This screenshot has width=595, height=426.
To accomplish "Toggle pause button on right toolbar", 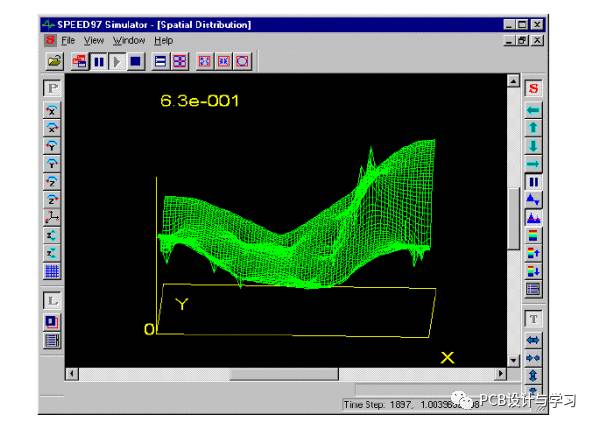I will click(x=534, y=182).
